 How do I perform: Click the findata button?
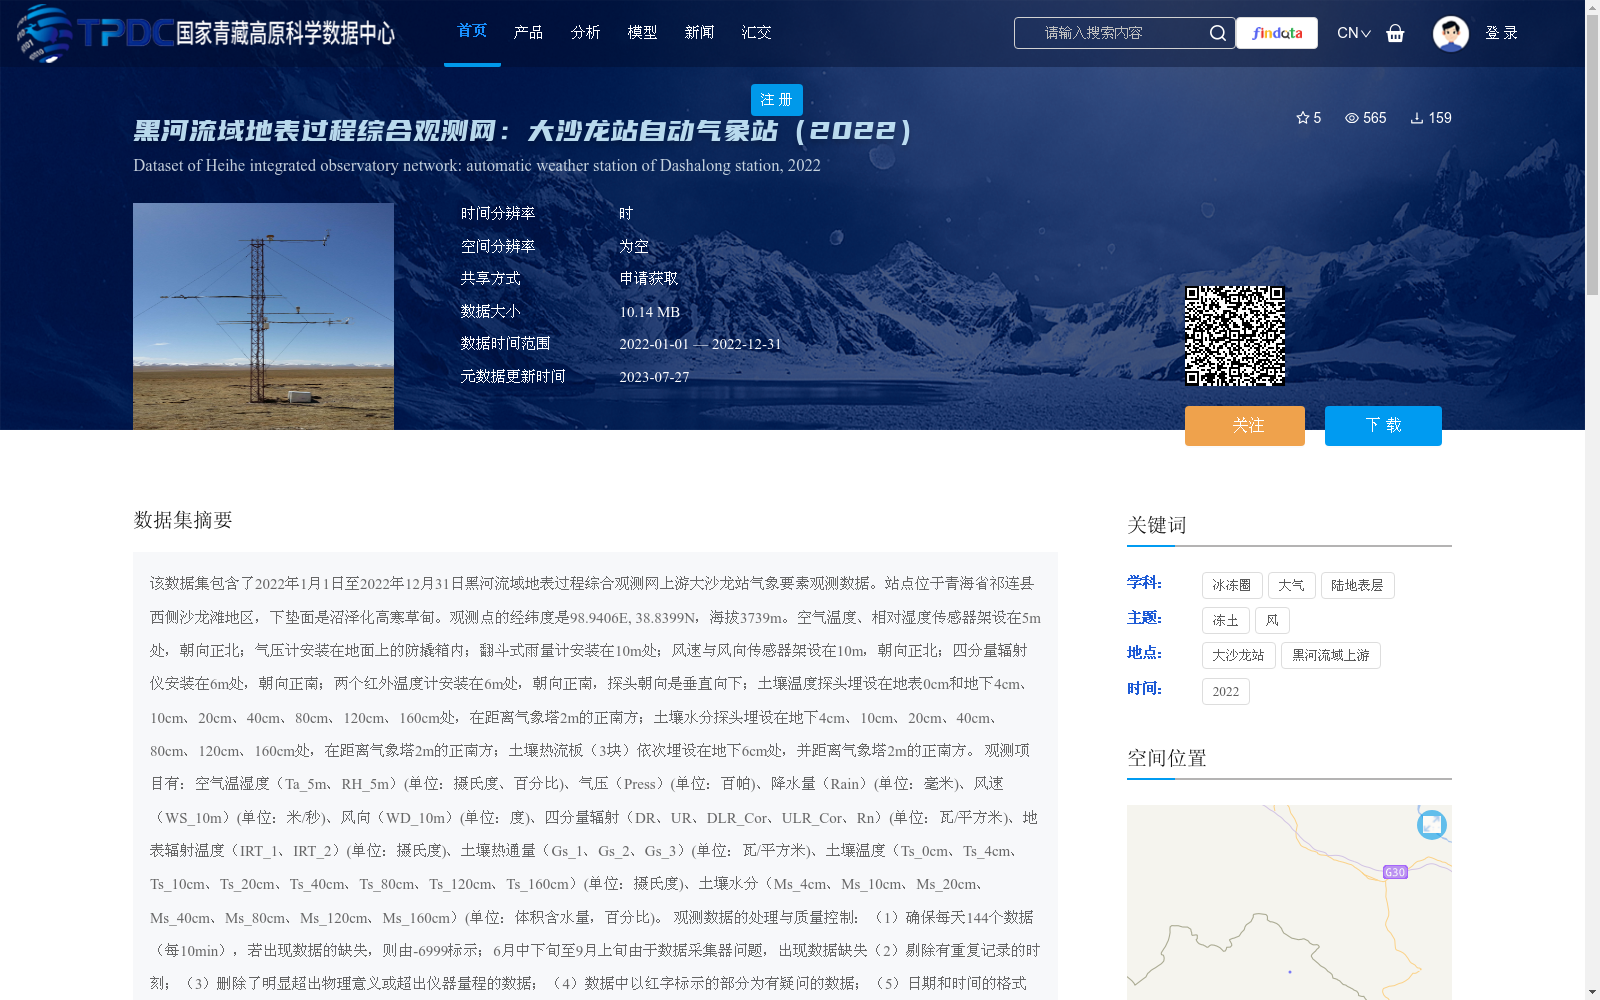coord(1277,33)
